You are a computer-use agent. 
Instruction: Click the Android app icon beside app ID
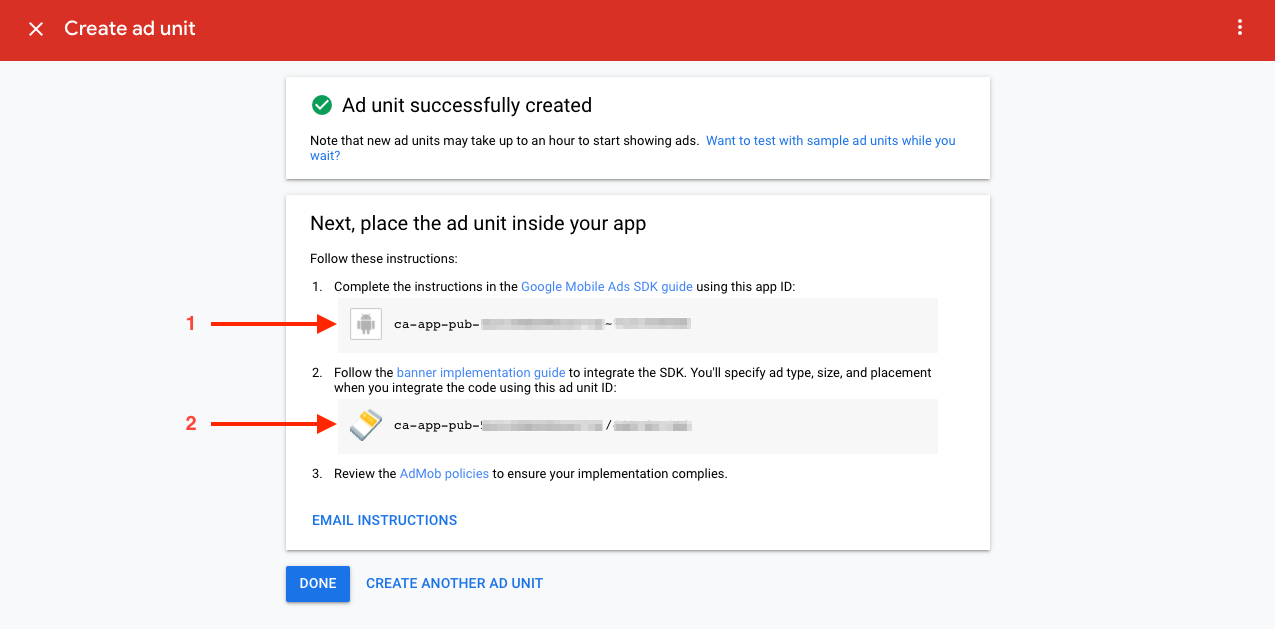click(366, 324)
